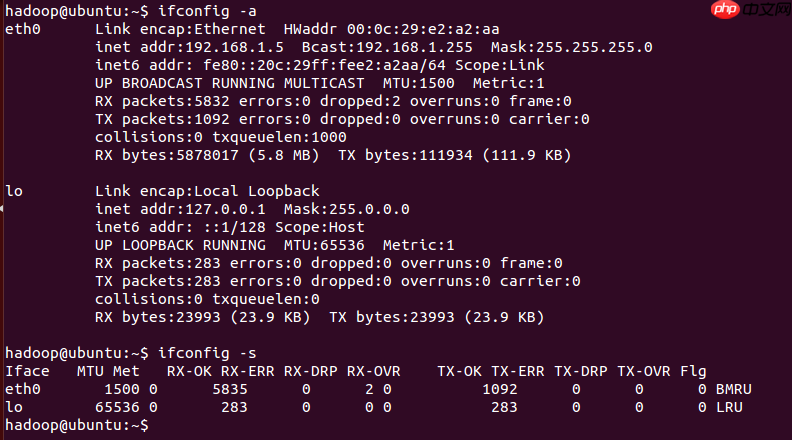792x440 pixels.
Task: Click the RX-ERR column header
Action: click(x=248, y=372)
